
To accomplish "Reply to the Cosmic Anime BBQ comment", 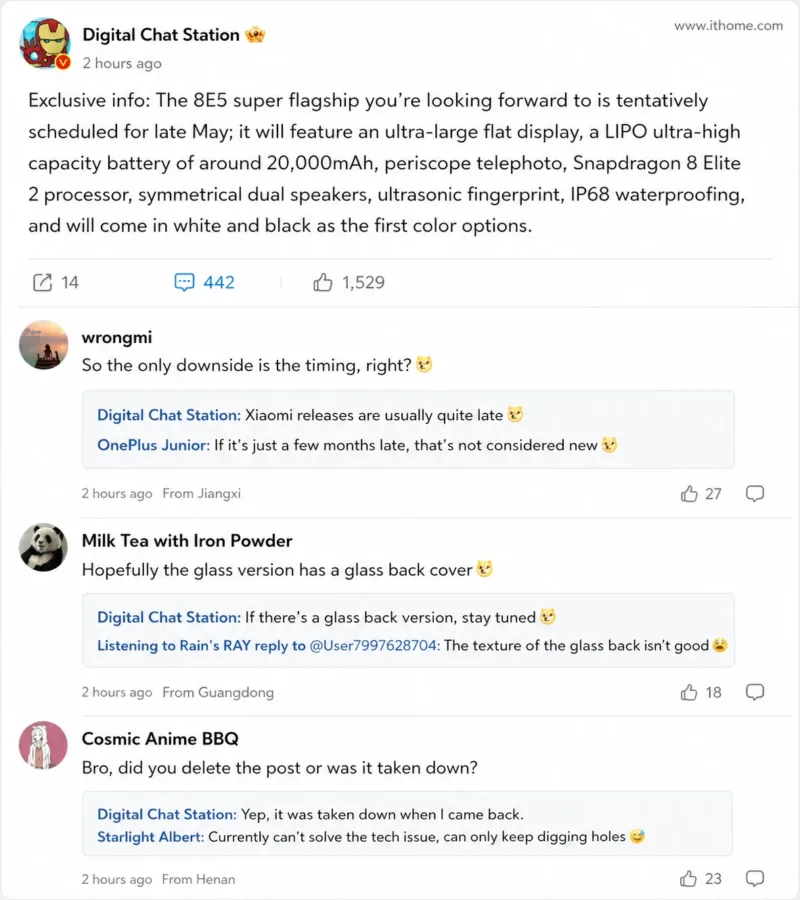I will [x=756, y=879].
